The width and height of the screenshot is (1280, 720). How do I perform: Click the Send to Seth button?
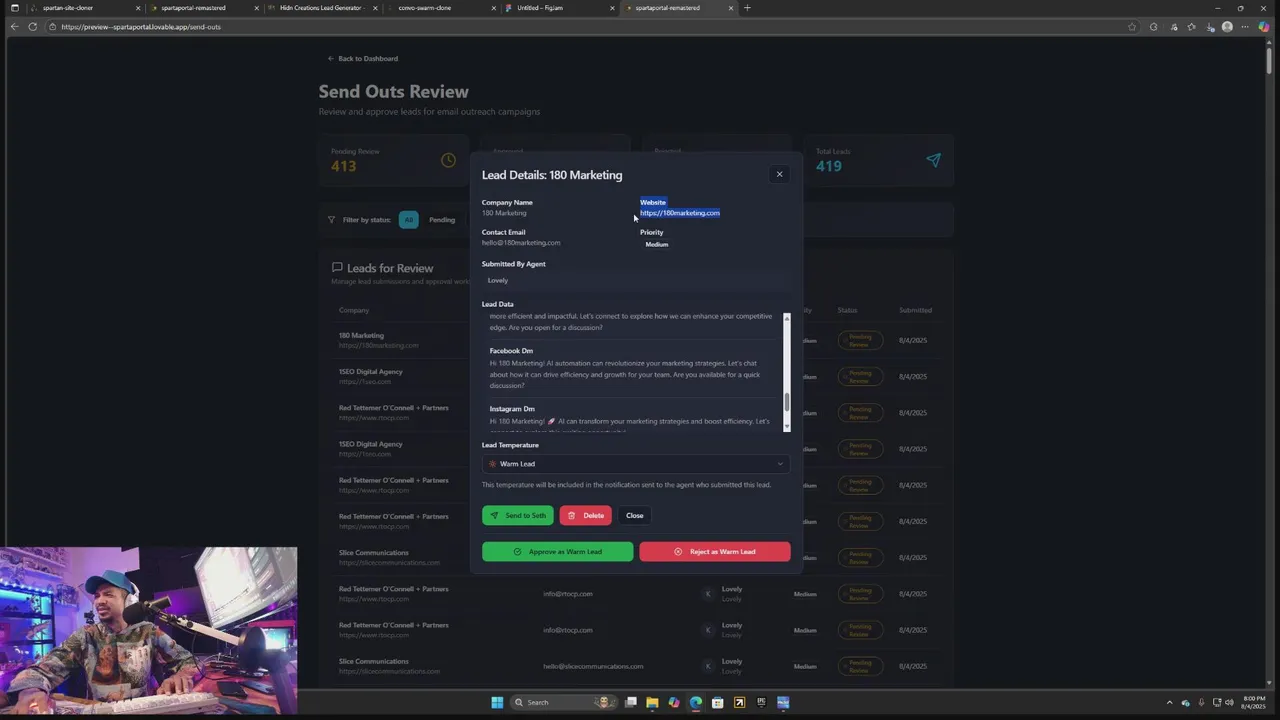click(518, 515)
